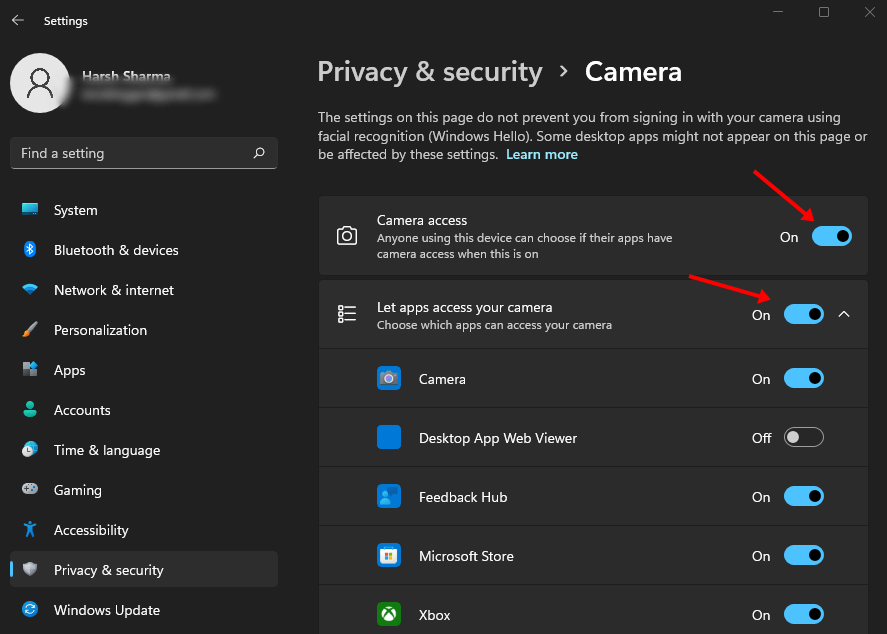Screen dimensions: 887x634
Task: Disable camera access for Xbox
Action: point(803,614)
